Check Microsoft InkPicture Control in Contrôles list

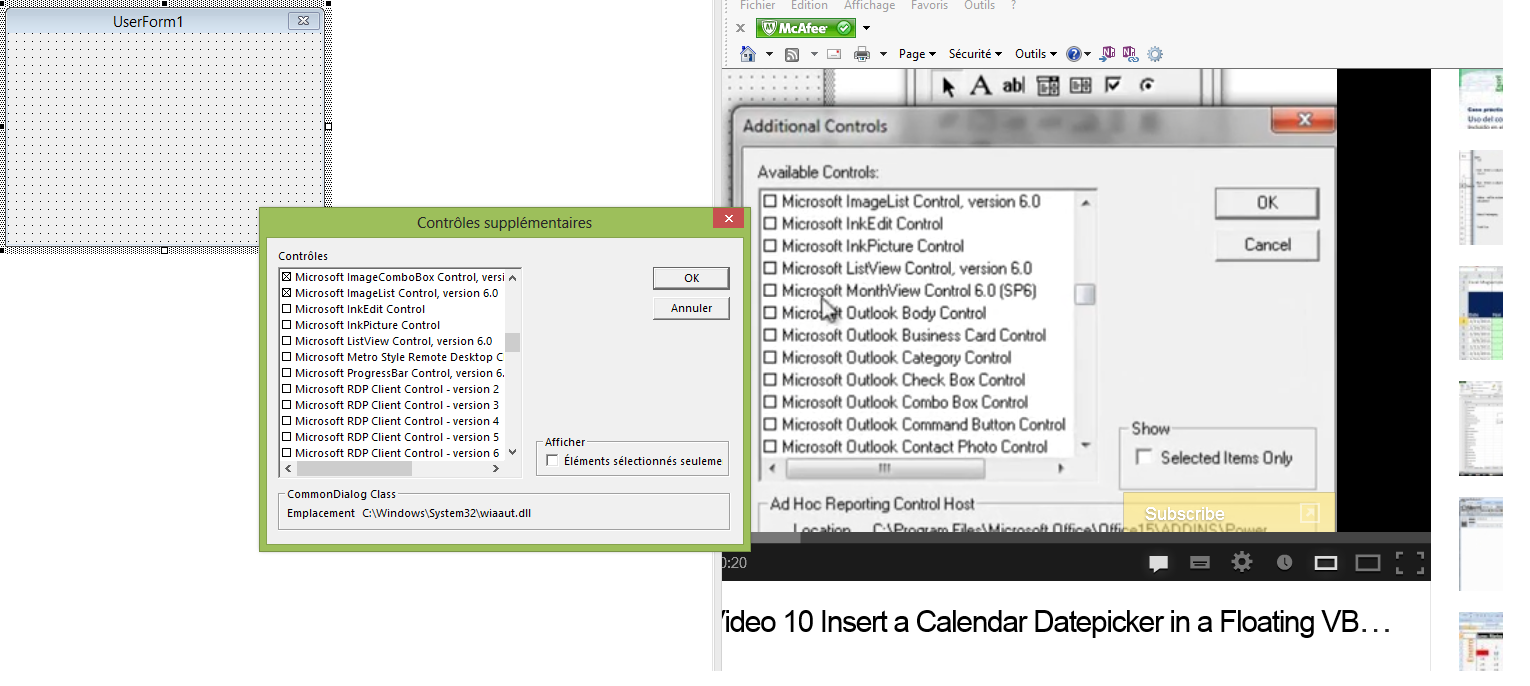(x=287, y=325)
